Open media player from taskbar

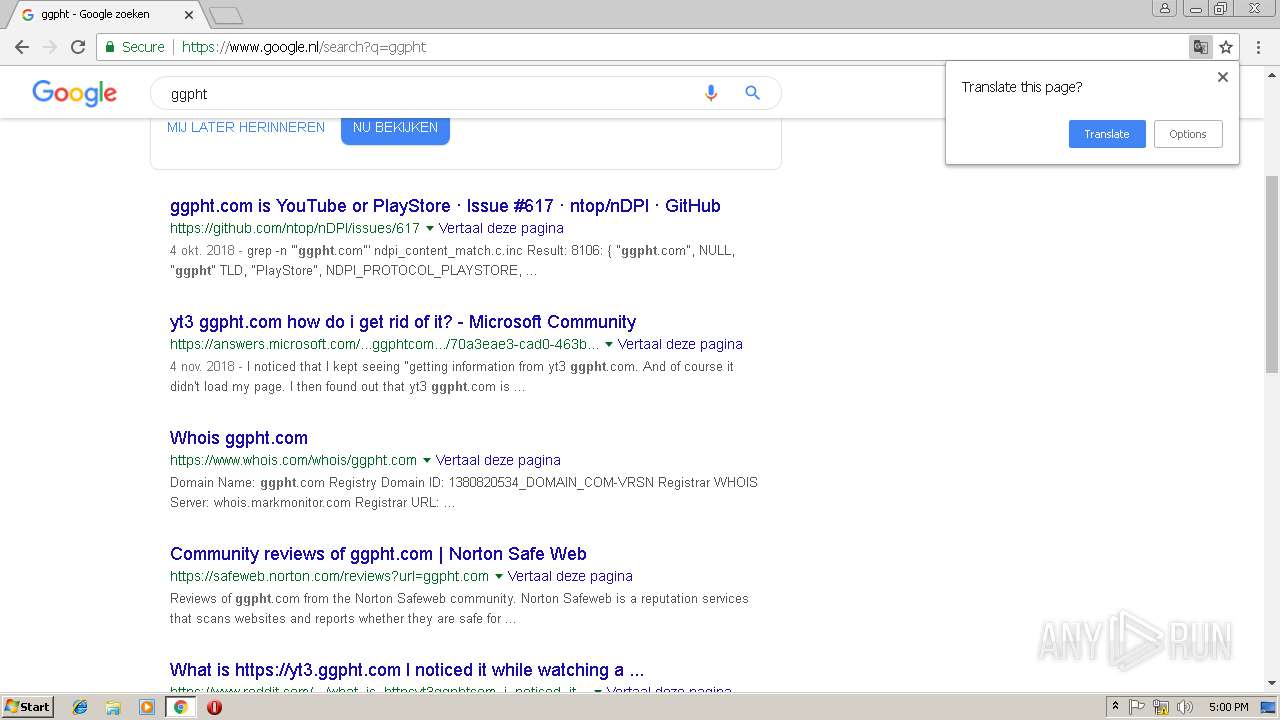point(147,707)
